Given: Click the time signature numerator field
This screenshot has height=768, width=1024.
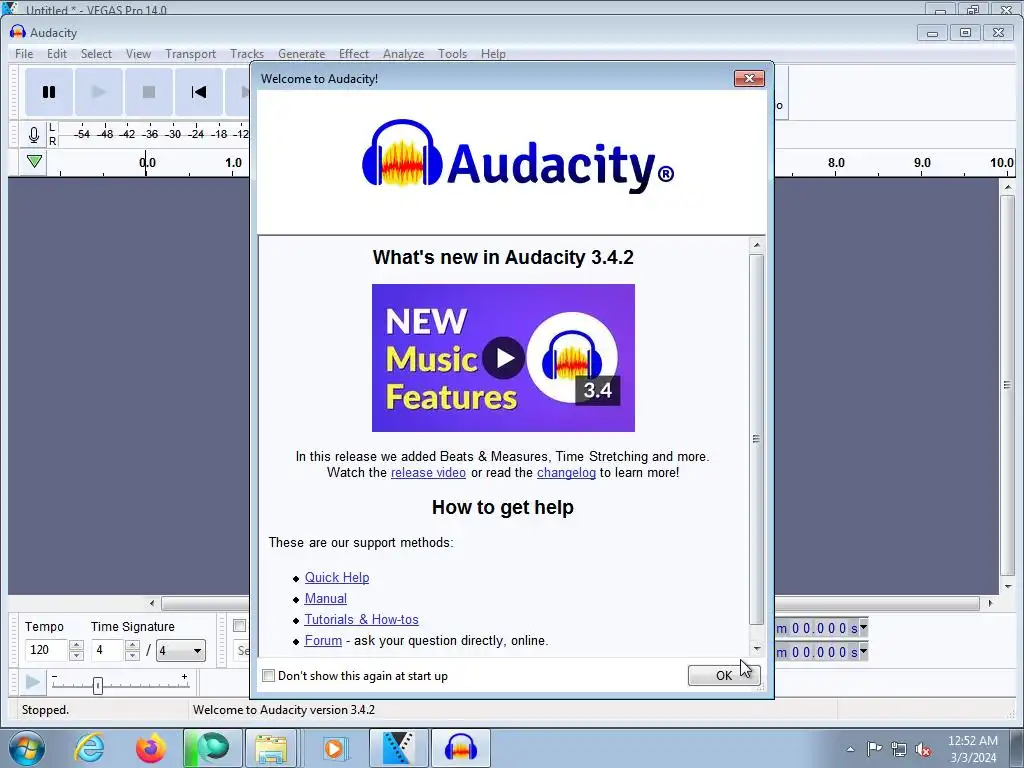Looking at the screenshot, I should pos(108,650).
